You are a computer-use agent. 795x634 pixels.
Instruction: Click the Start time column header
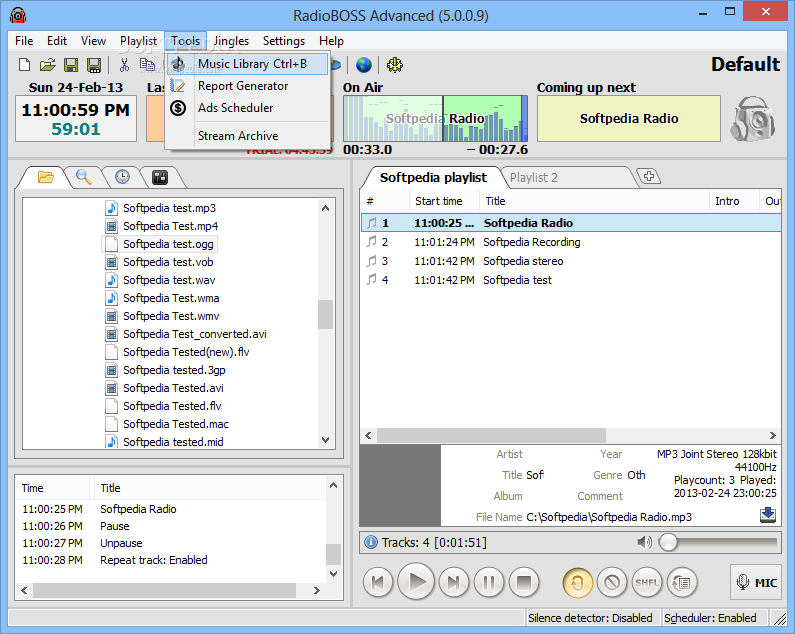444,201
